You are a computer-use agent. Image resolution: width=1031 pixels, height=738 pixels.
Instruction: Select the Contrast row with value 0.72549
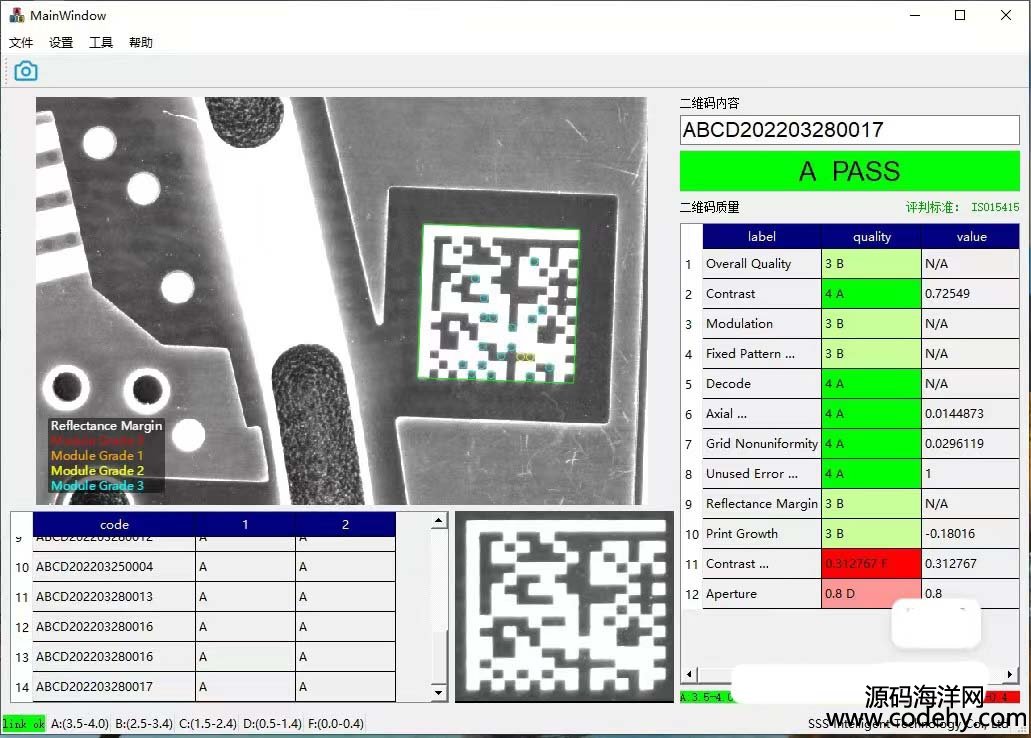(x=861, y=294)
